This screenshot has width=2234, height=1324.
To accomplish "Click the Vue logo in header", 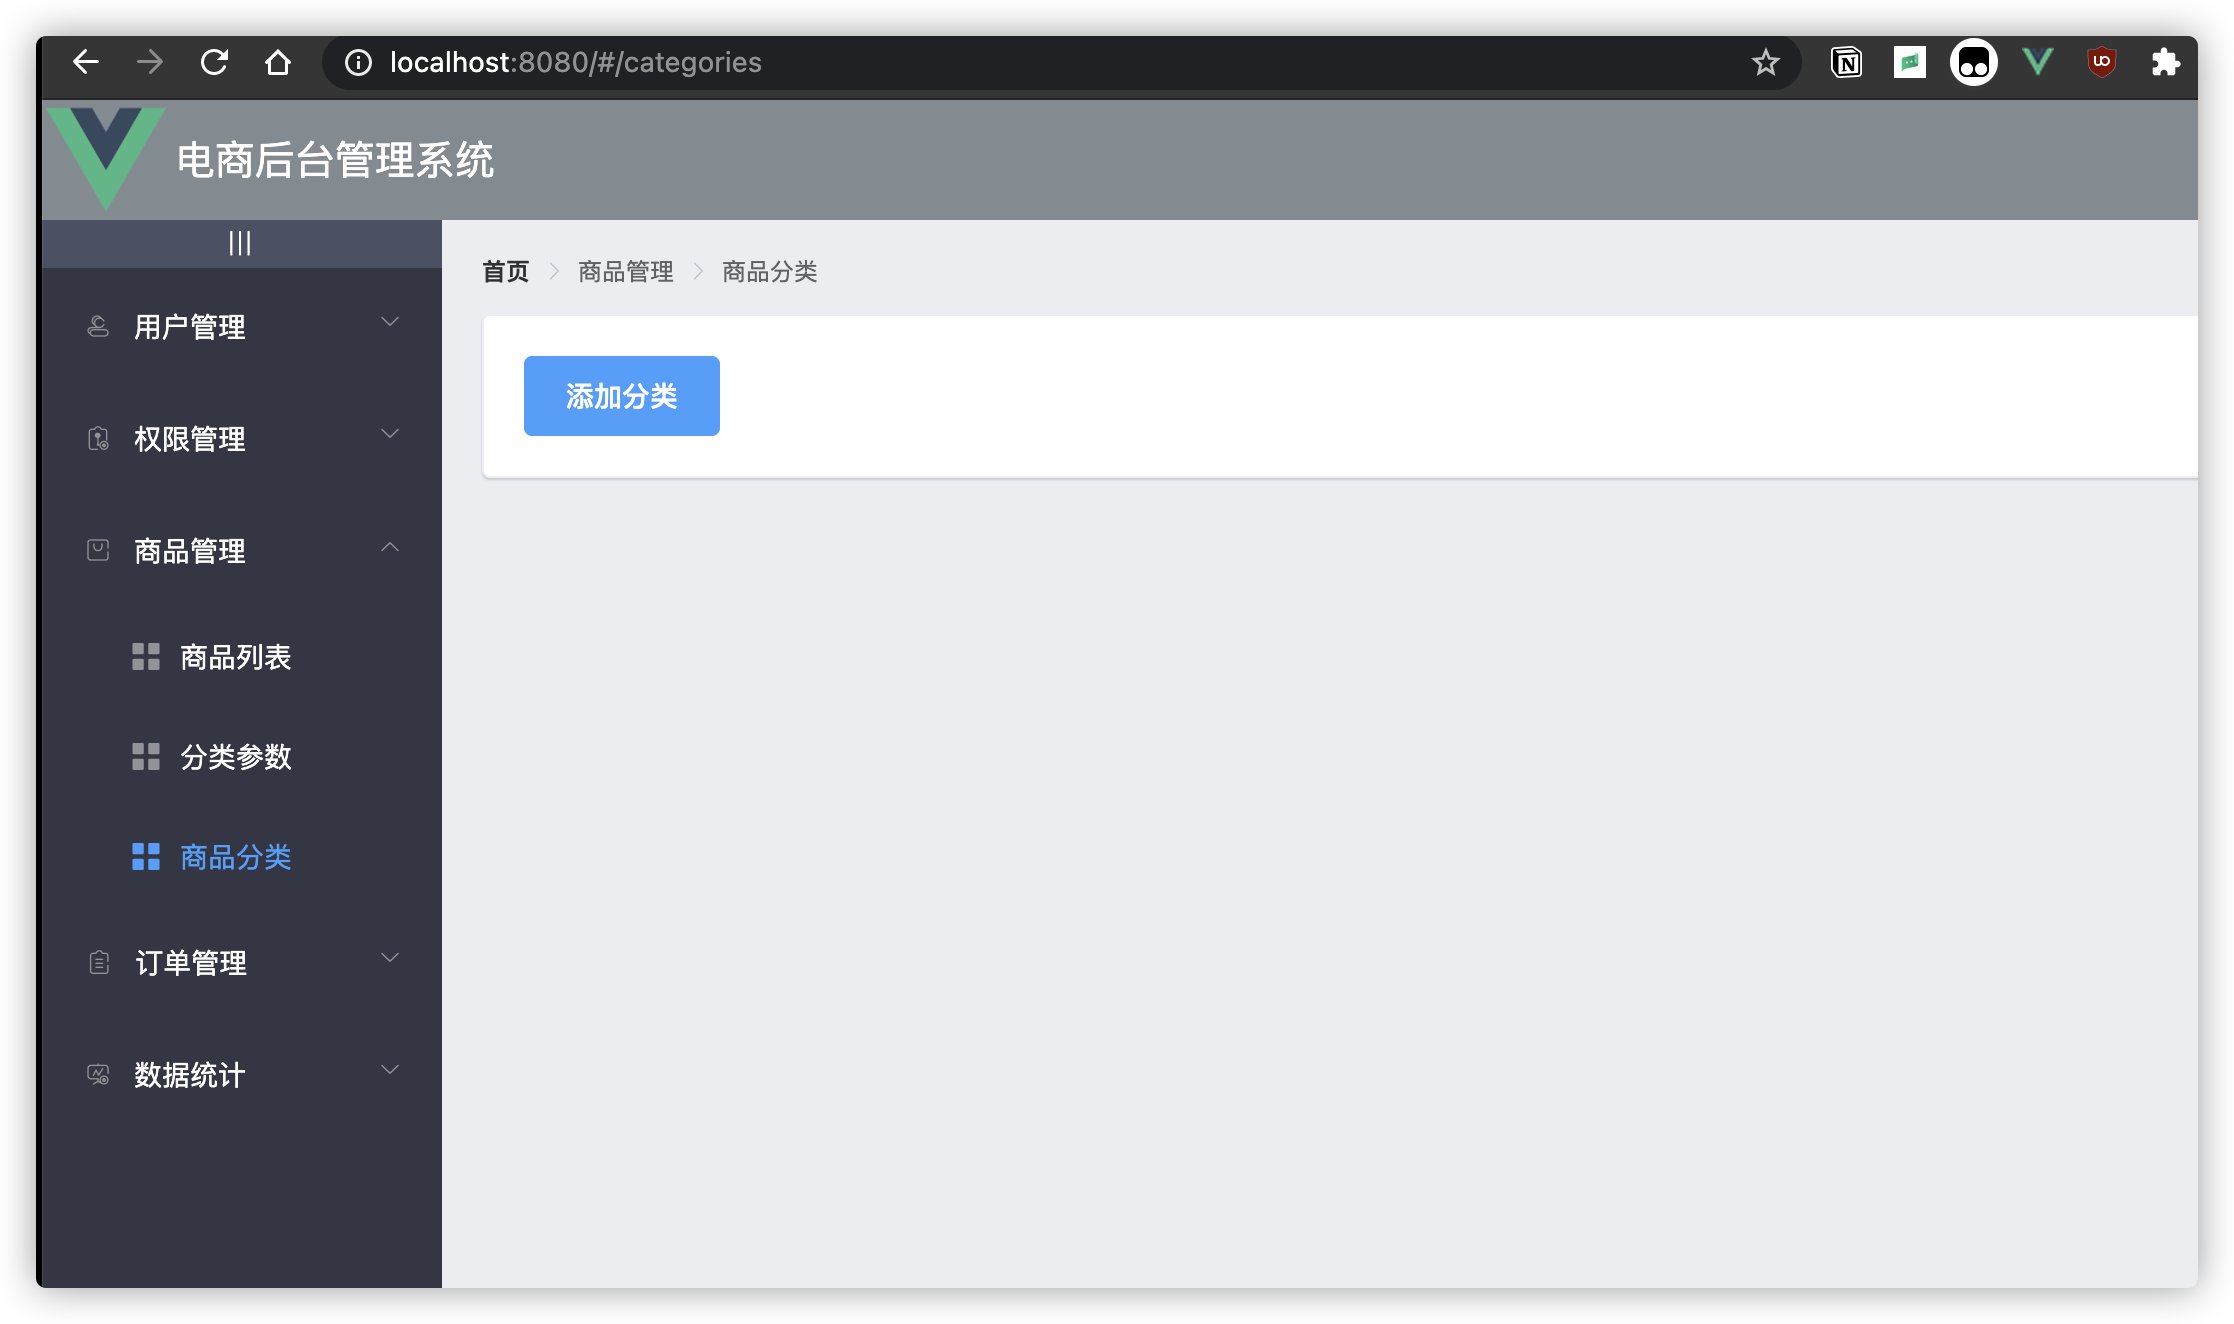I will (106, 158).
